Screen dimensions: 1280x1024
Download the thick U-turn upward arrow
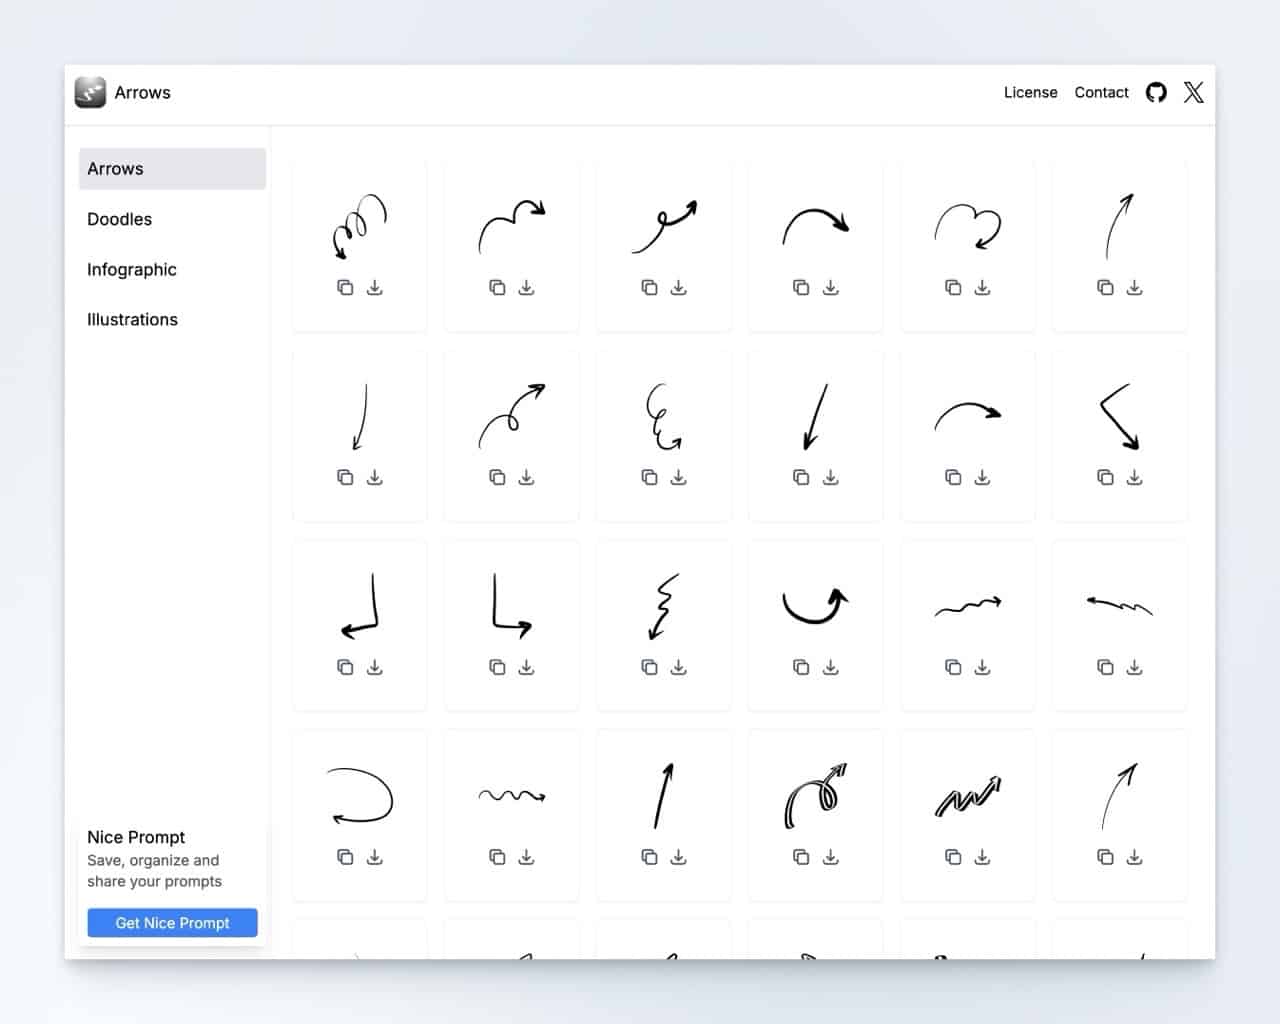pos(831,668)
